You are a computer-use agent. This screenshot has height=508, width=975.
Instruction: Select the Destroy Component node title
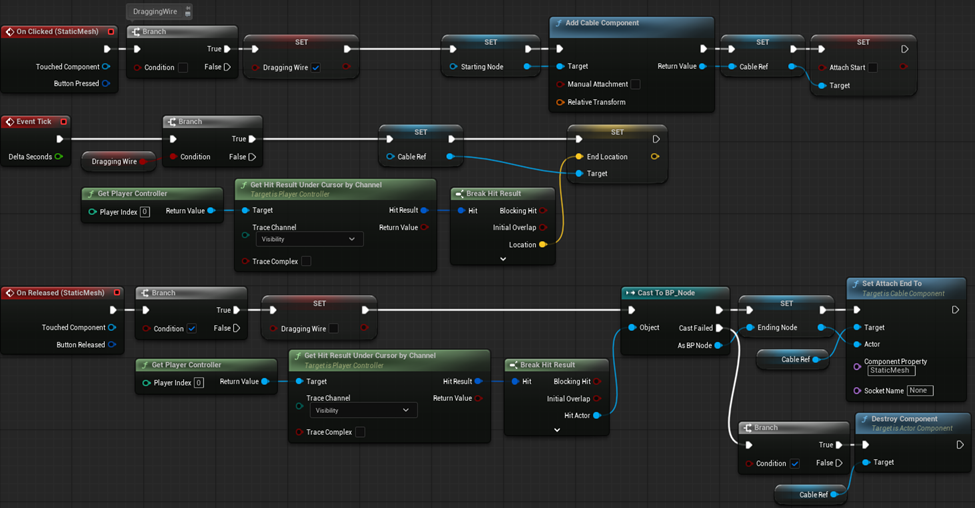pos(904,419)
